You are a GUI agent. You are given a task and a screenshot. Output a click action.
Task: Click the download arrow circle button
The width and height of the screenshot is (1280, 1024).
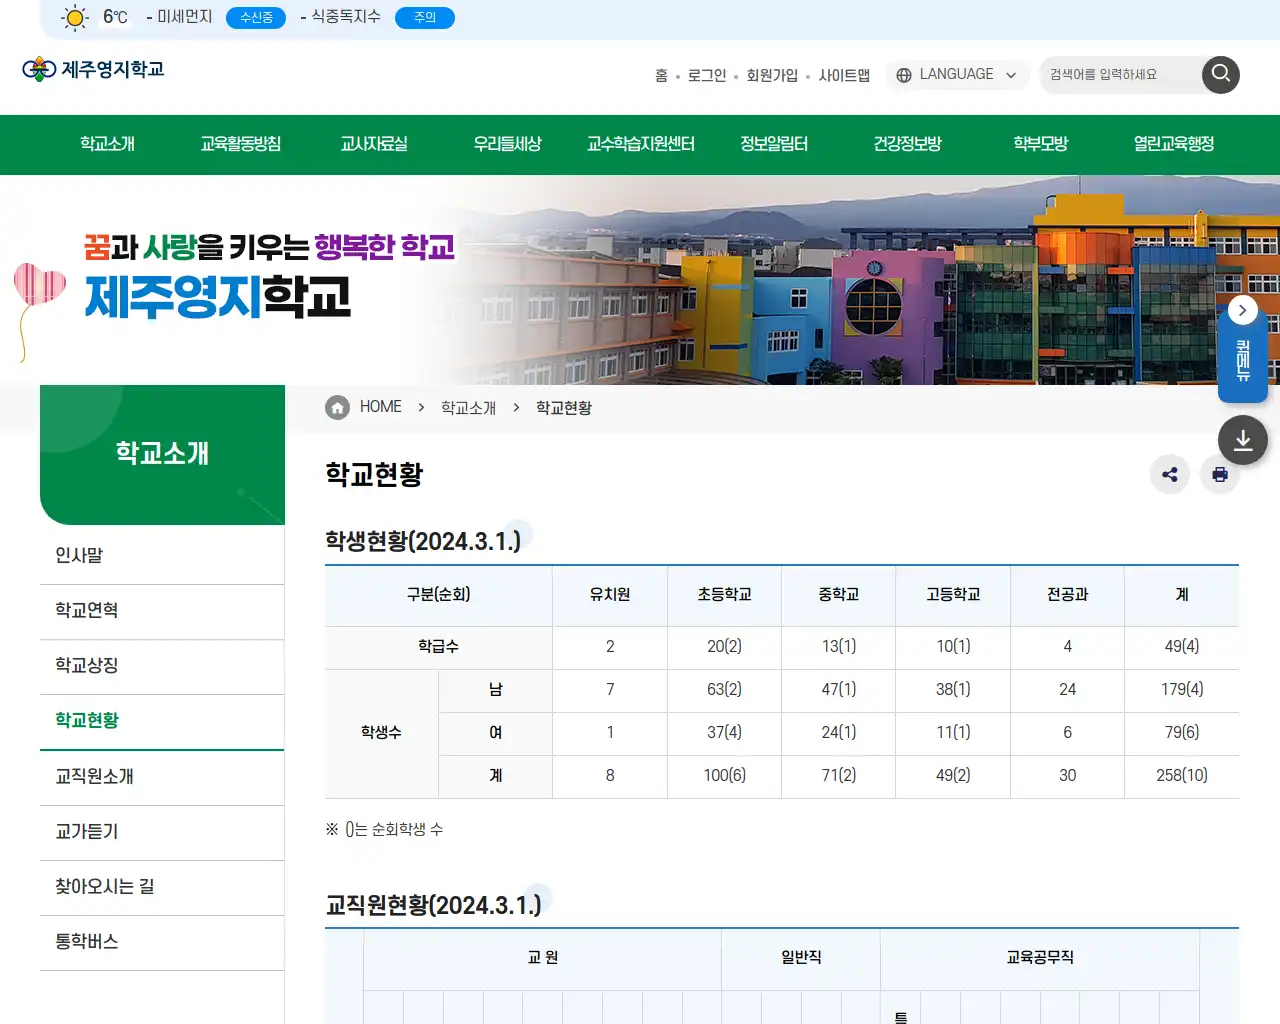1243,440
